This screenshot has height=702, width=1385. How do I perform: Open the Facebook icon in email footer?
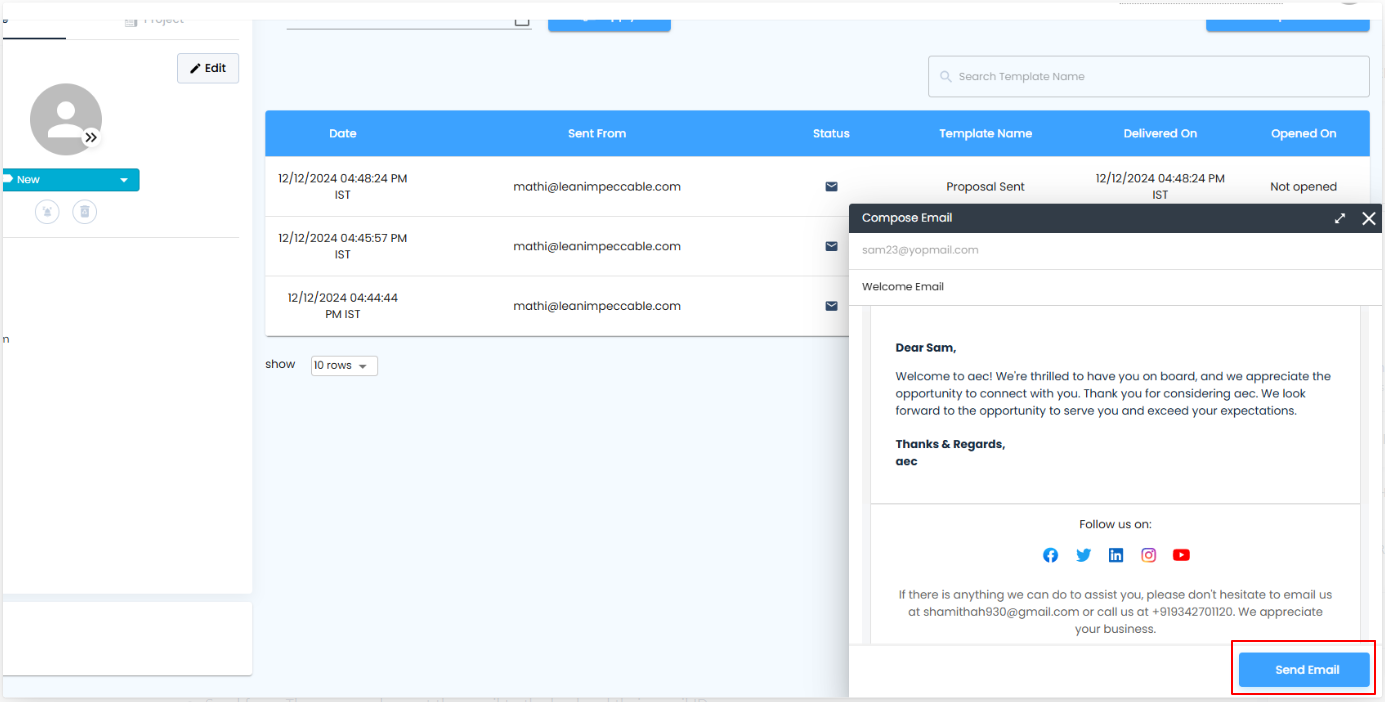point(1050,555)
